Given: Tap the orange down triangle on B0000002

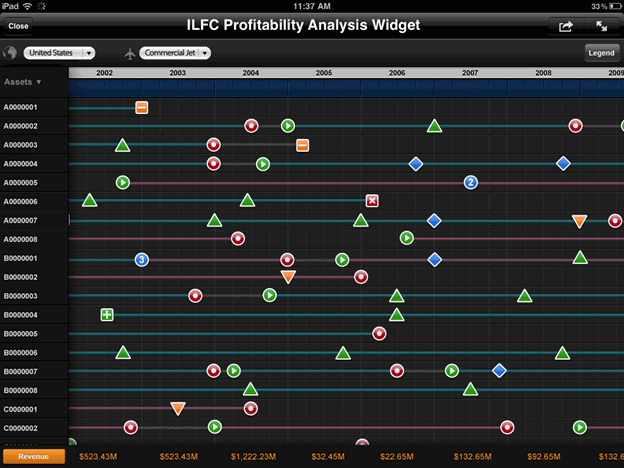Looking at the screenshot, I should click(x=288, y=277).
